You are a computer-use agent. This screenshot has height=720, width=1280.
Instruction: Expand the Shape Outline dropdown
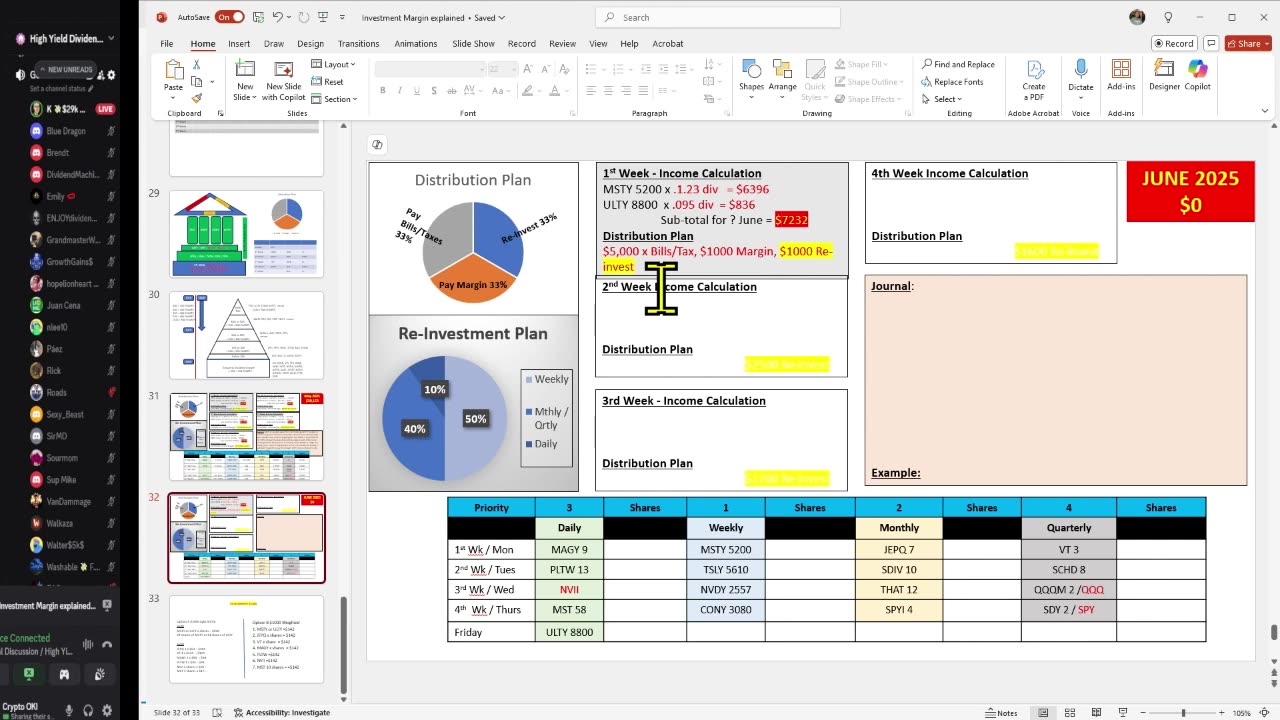[868, 82]
